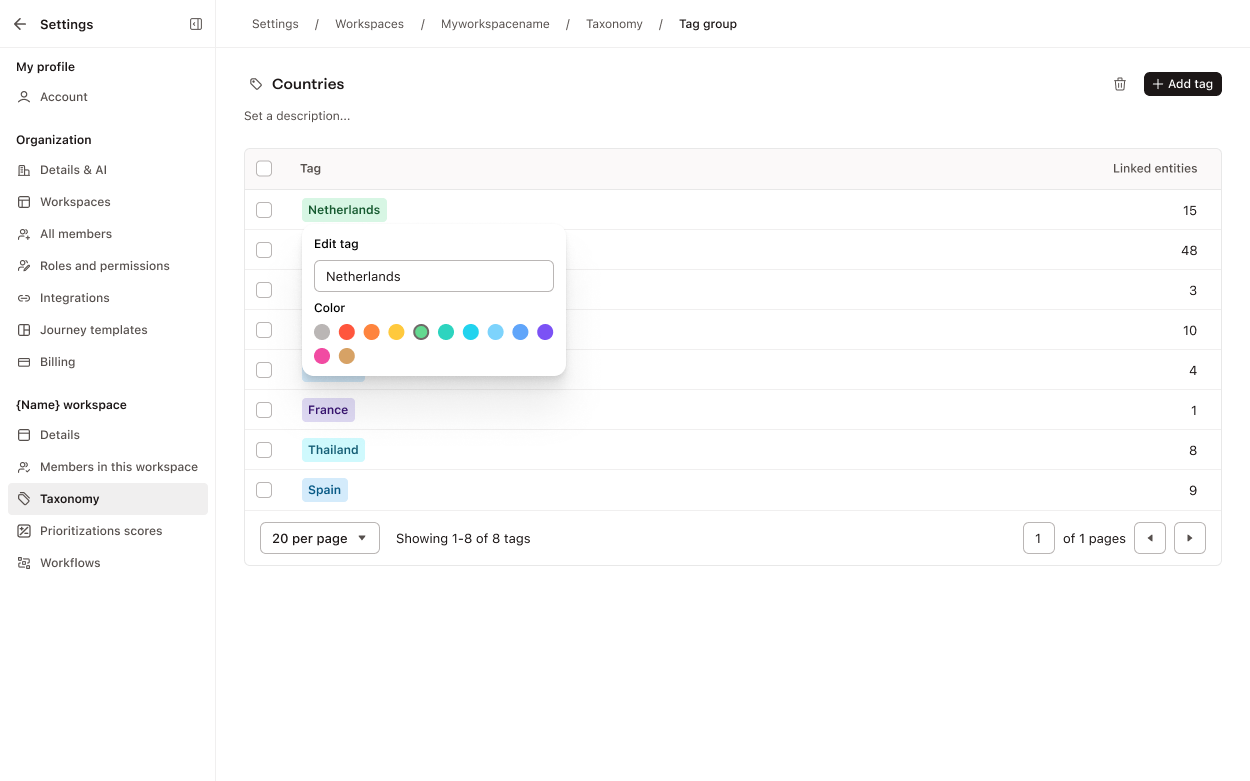Choose the orange color swatch
Viewport: 1250px width, 781px height.
372,332
